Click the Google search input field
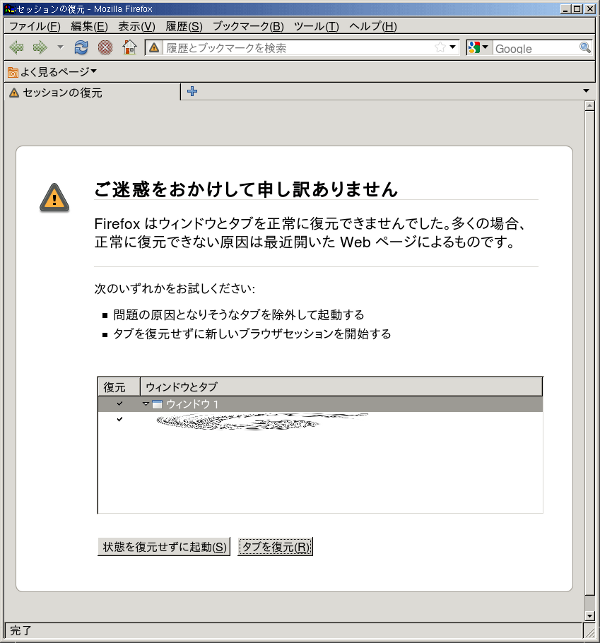The image size is (600, 643). (535, 48)
